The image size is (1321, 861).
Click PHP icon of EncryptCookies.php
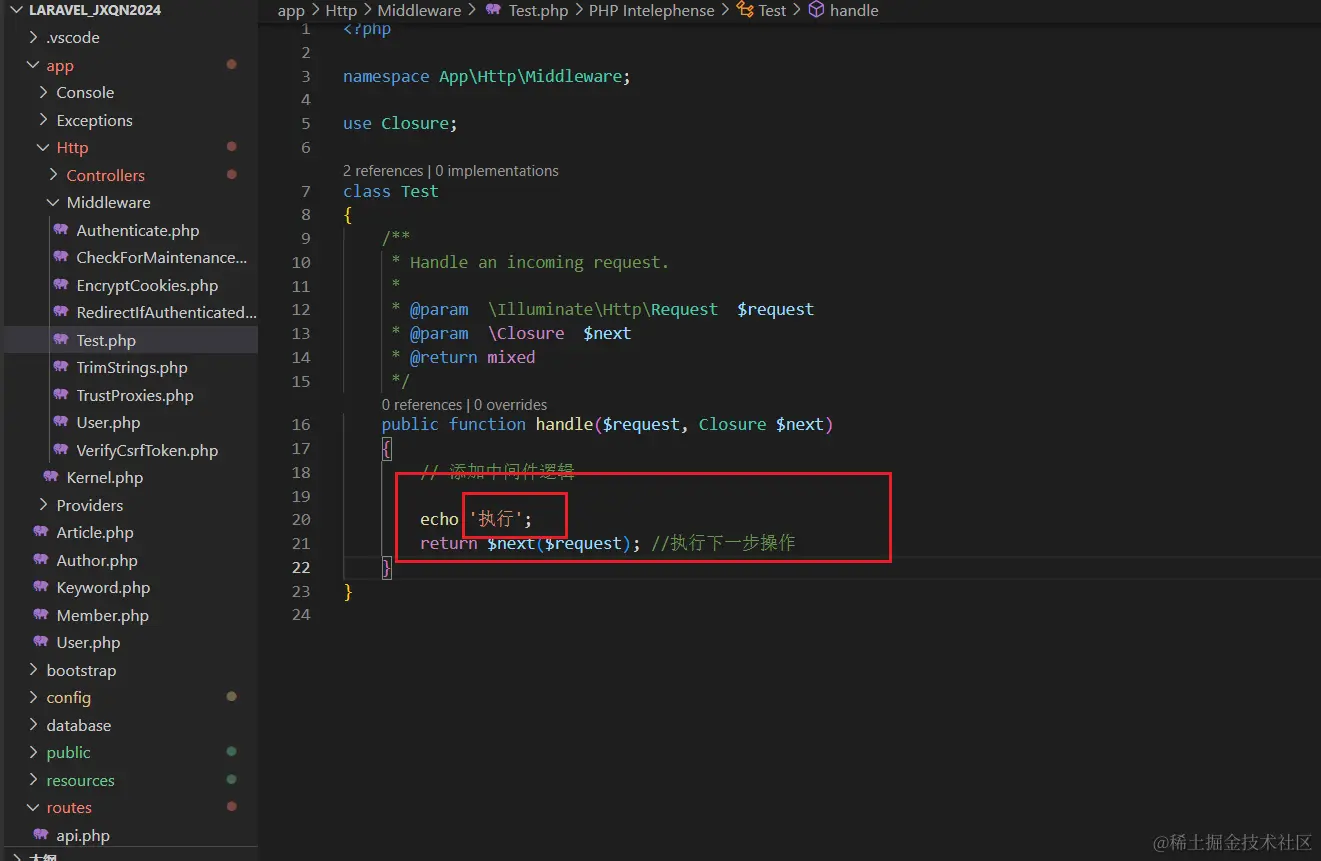point(61,285)
